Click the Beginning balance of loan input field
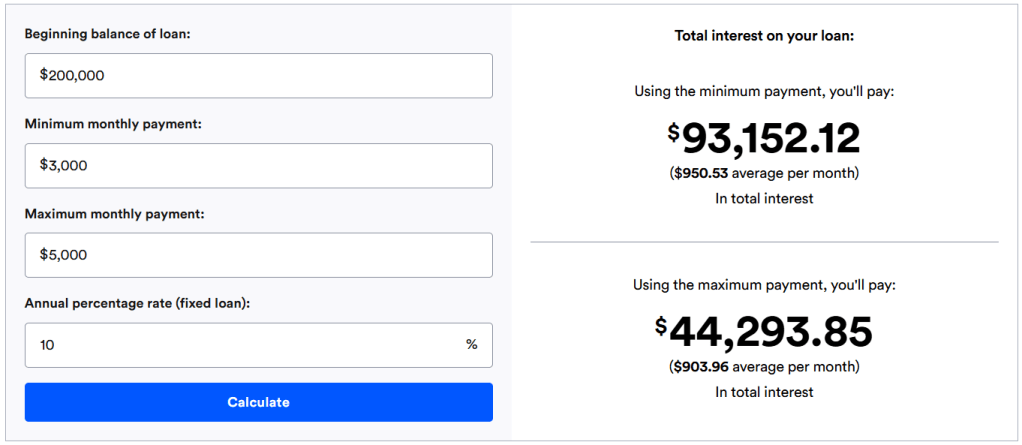 tap(258, 76)
